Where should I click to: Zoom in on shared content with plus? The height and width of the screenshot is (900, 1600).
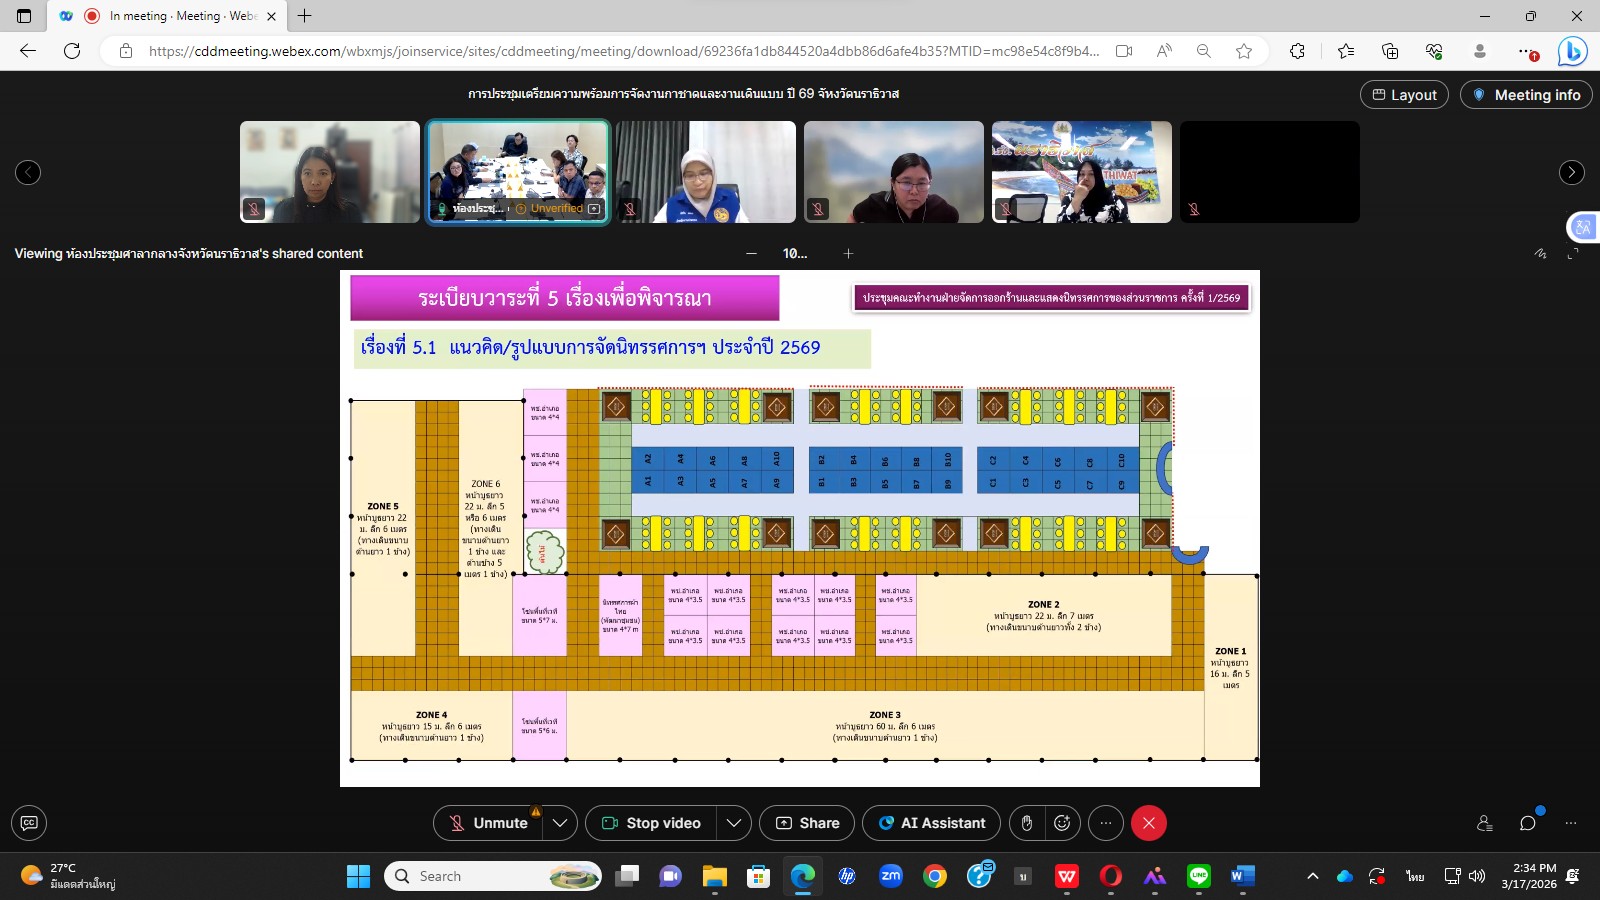click(848, 254)
